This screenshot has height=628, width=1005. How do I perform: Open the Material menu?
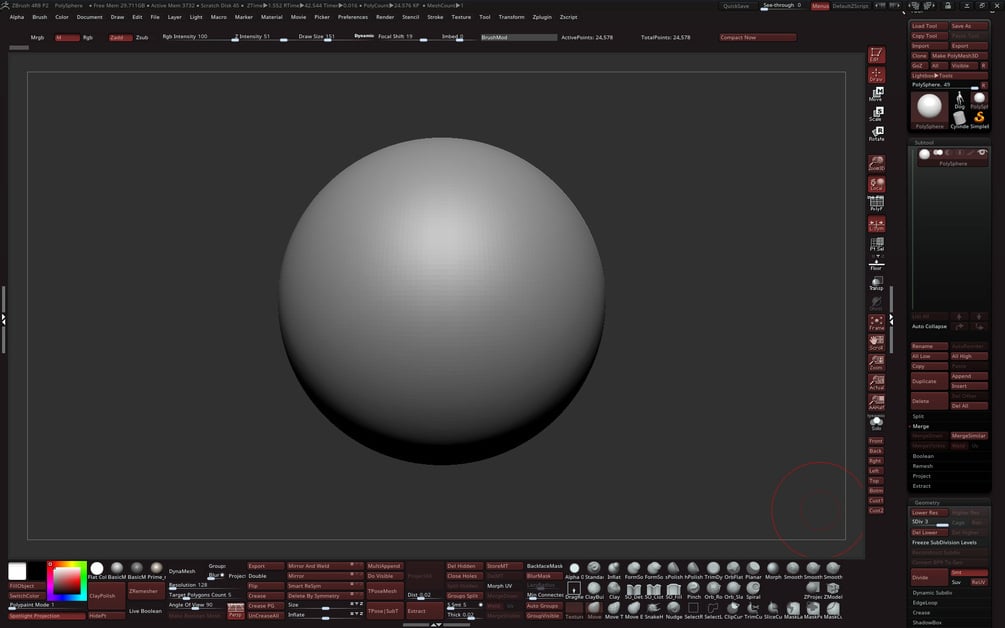[x=272, y=17]
